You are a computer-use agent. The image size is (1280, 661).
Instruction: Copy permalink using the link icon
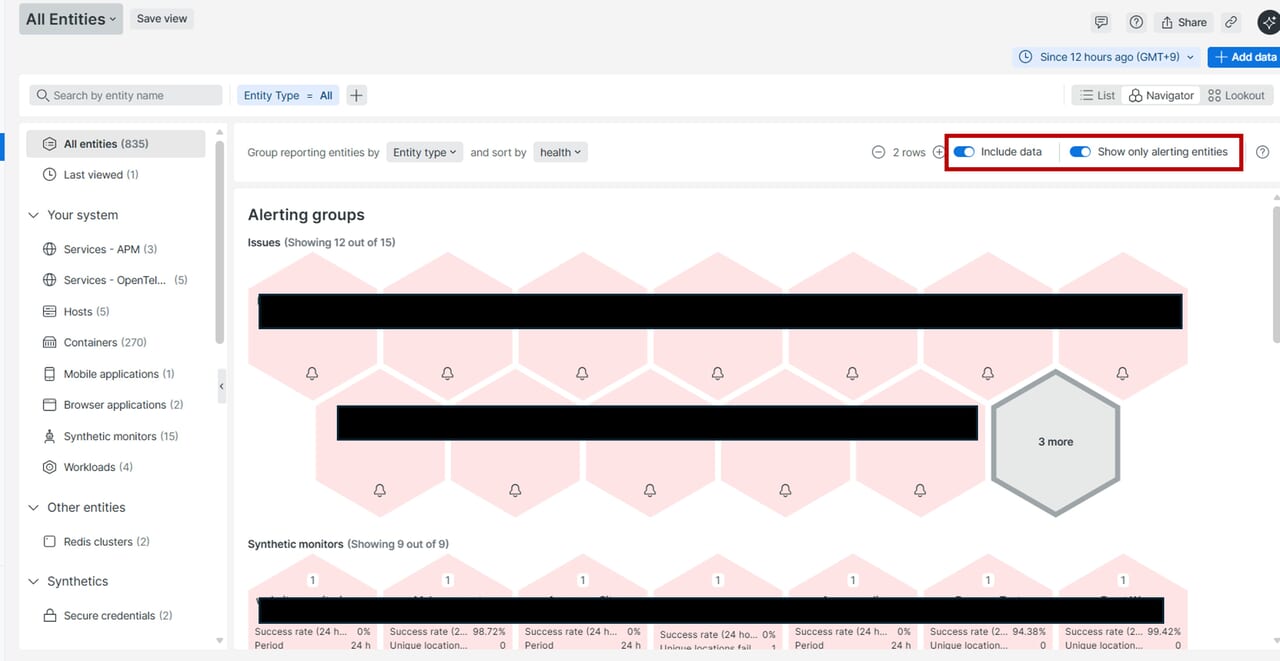(x=1231, y=22)
